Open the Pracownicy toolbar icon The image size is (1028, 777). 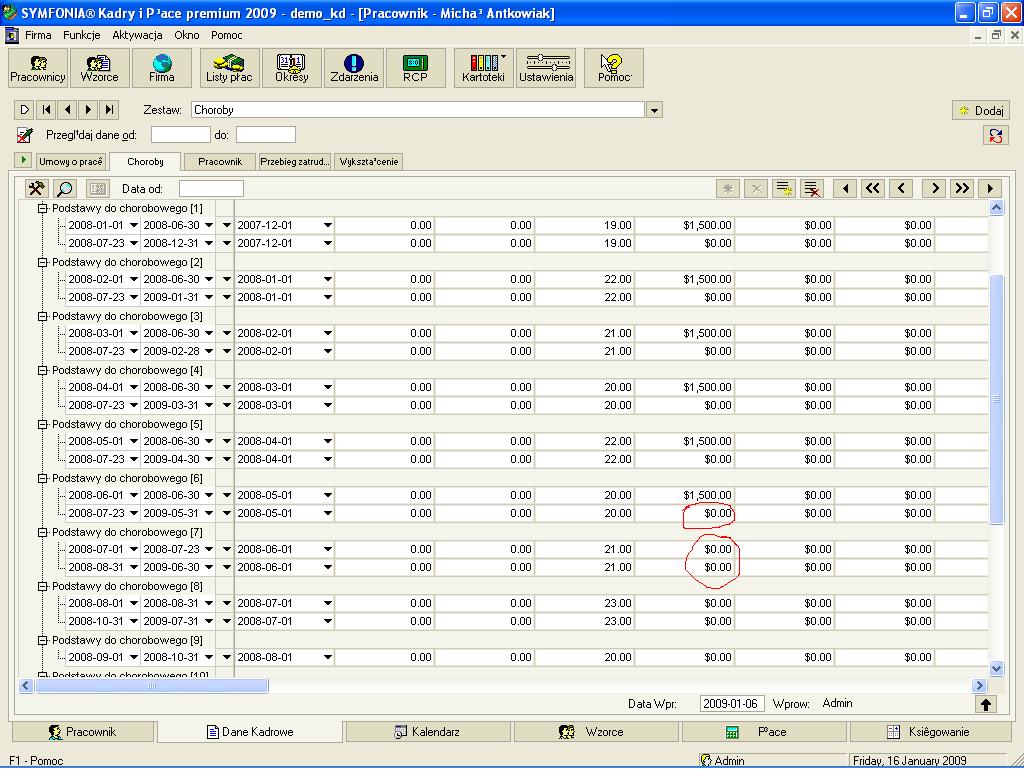point(38,68)
